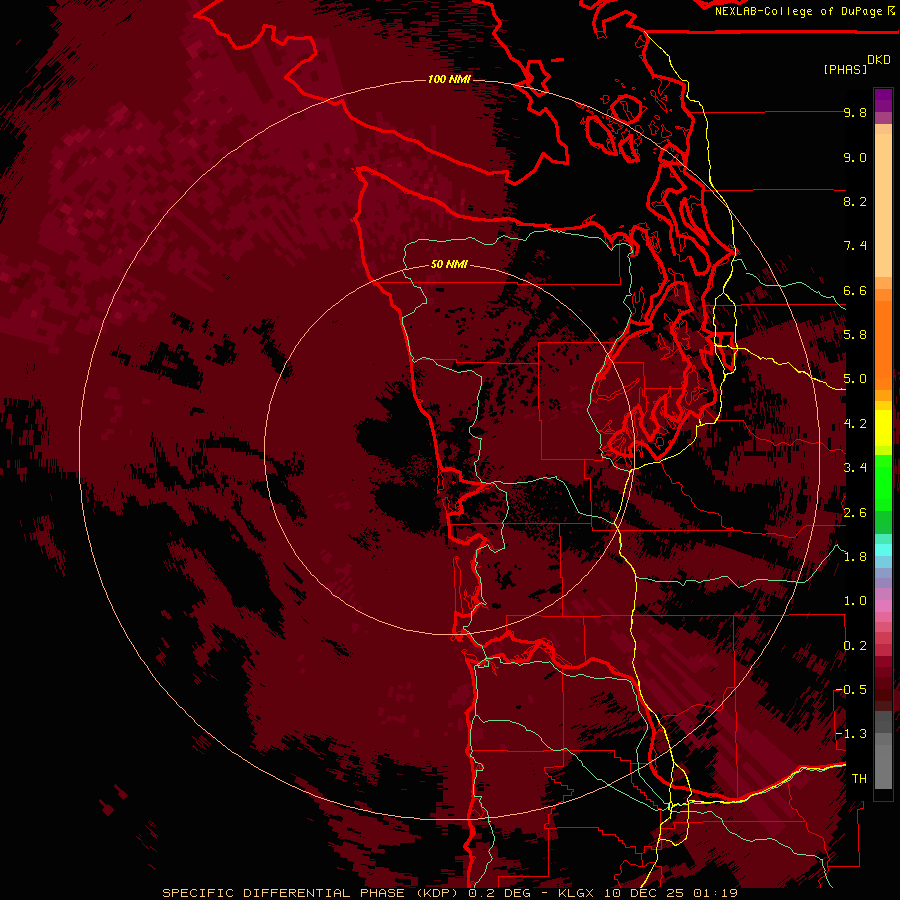Viewport: 900px width, 900px height.
Task: Click the 0.2 DEG elevation angle in caption
Action: [x=500, y=893]
